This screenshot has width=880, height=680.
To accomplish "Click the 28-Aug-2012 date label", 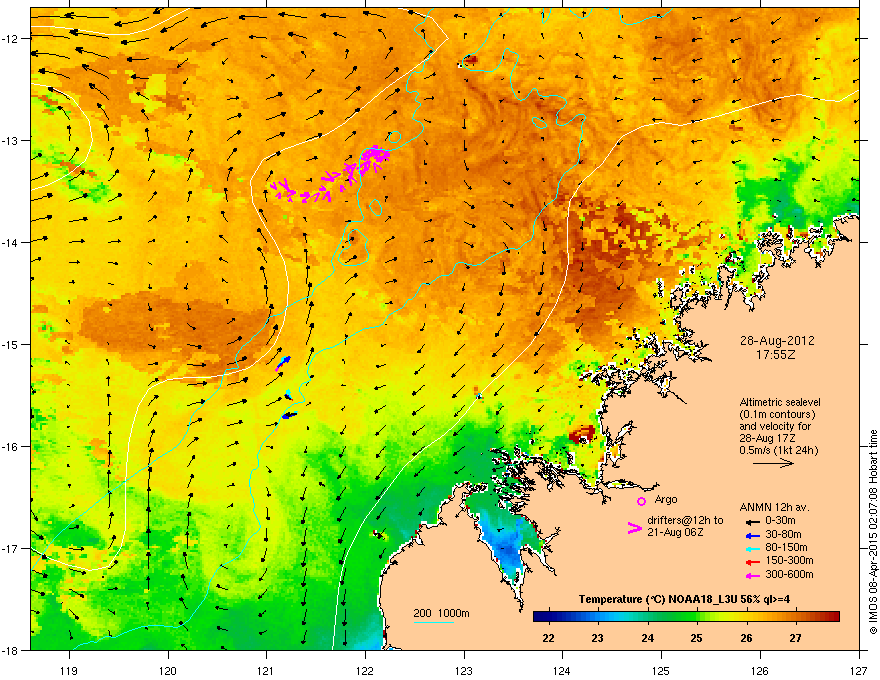I will coord(777,341).
